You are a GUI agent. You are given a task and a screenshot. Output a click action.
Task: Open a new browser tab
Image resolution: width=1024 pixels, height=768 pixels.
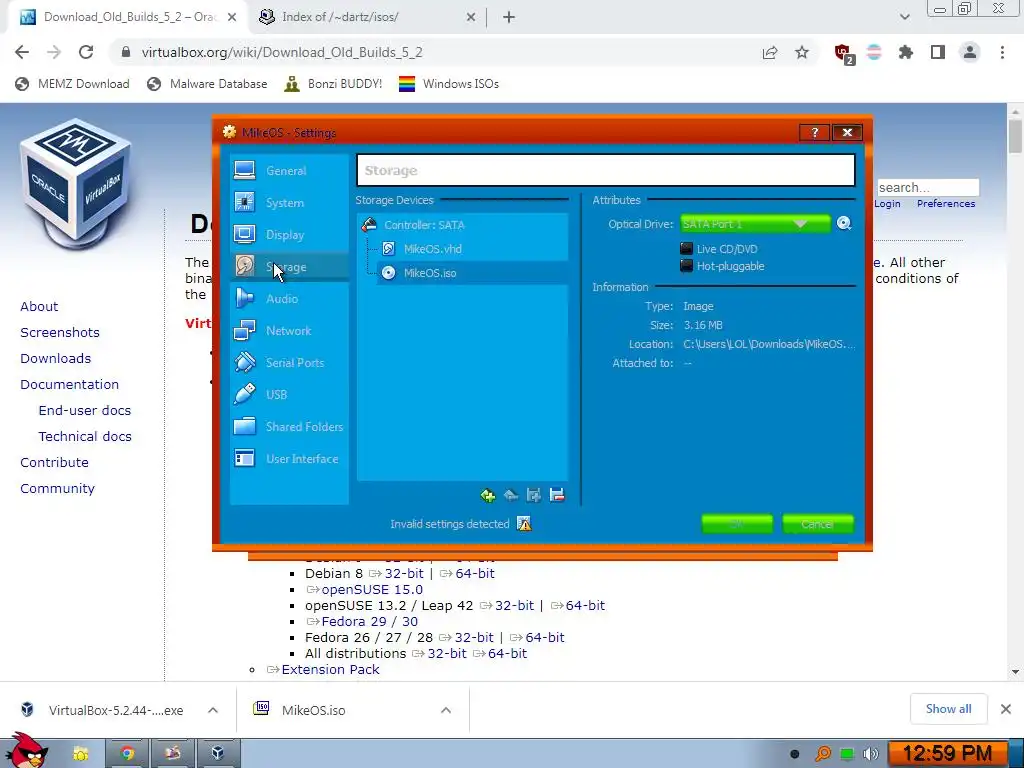[x=509, y=17]
